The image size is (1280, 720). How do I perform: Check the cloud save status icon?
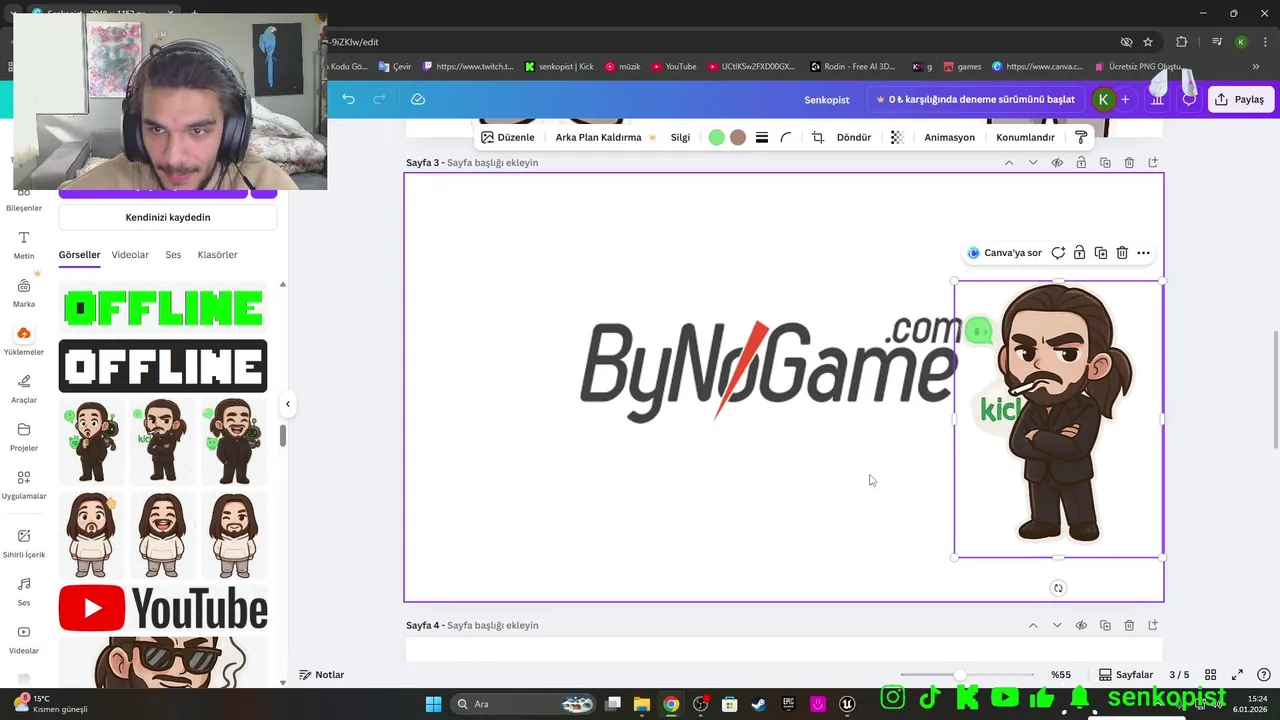point(418,99)
